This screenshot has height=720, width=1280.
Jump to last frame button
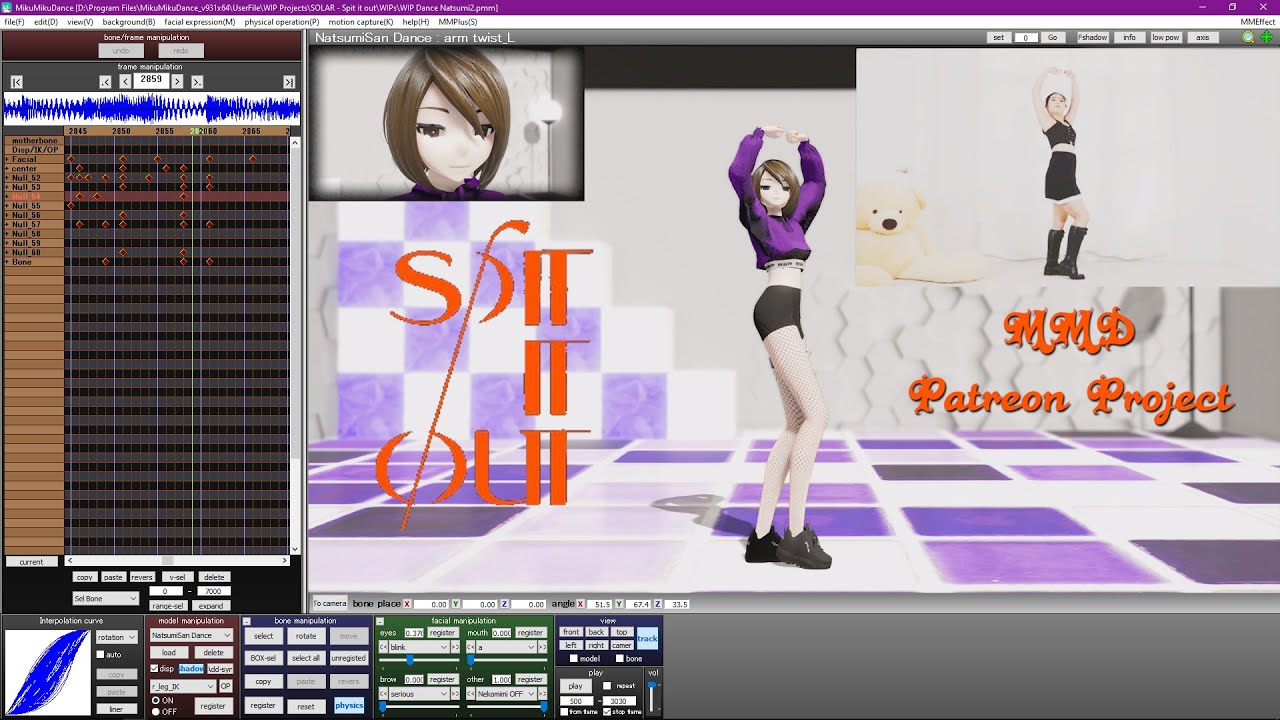point(289,82)
